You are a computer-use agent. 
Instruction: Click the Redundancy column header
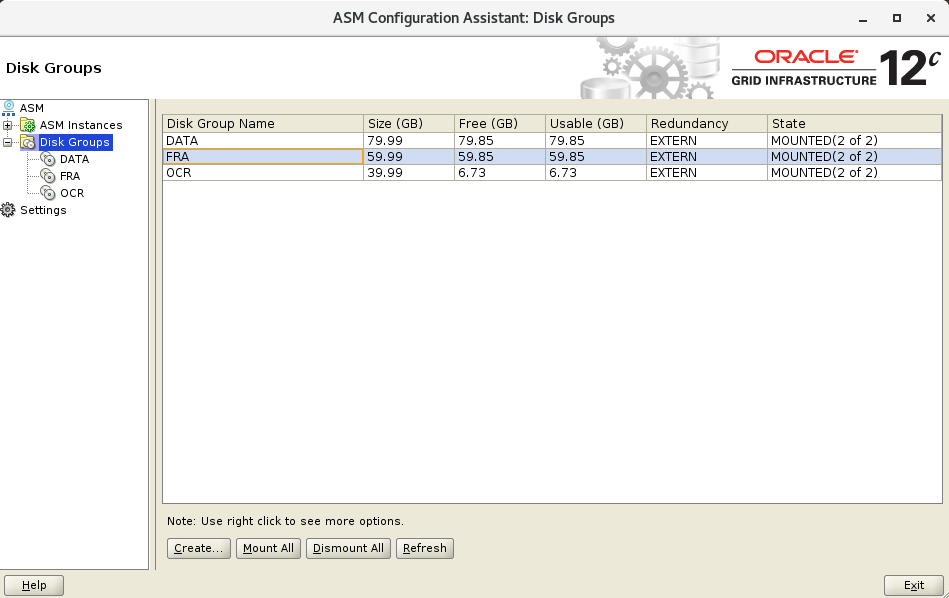tap(706, 124)
